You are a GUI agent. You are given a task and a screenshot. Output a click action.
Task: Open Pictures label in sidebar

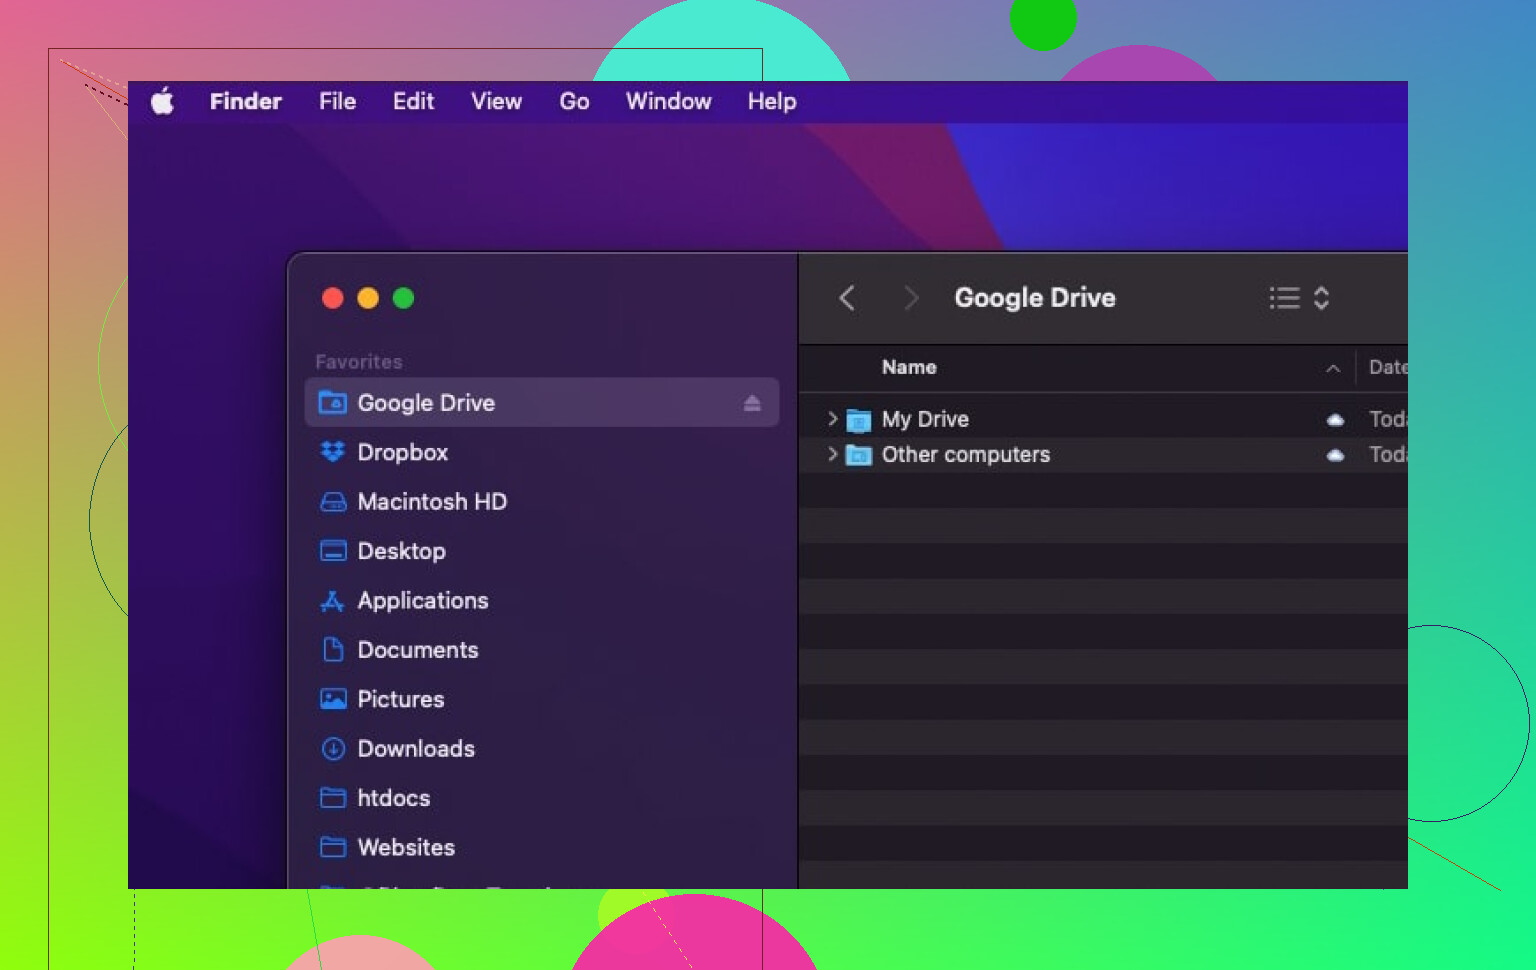[x=401, y=699]
